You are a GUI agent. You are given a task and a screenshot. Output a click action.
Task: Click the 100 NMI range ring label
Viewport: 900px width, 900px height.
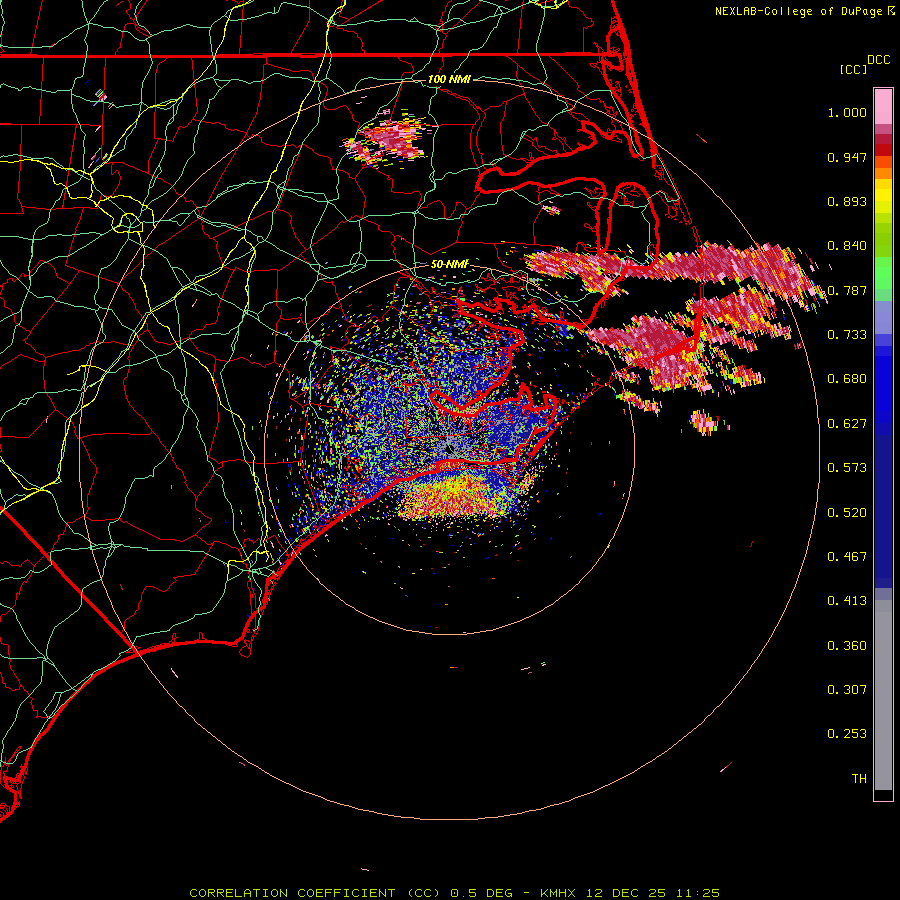tap(449, 79)
